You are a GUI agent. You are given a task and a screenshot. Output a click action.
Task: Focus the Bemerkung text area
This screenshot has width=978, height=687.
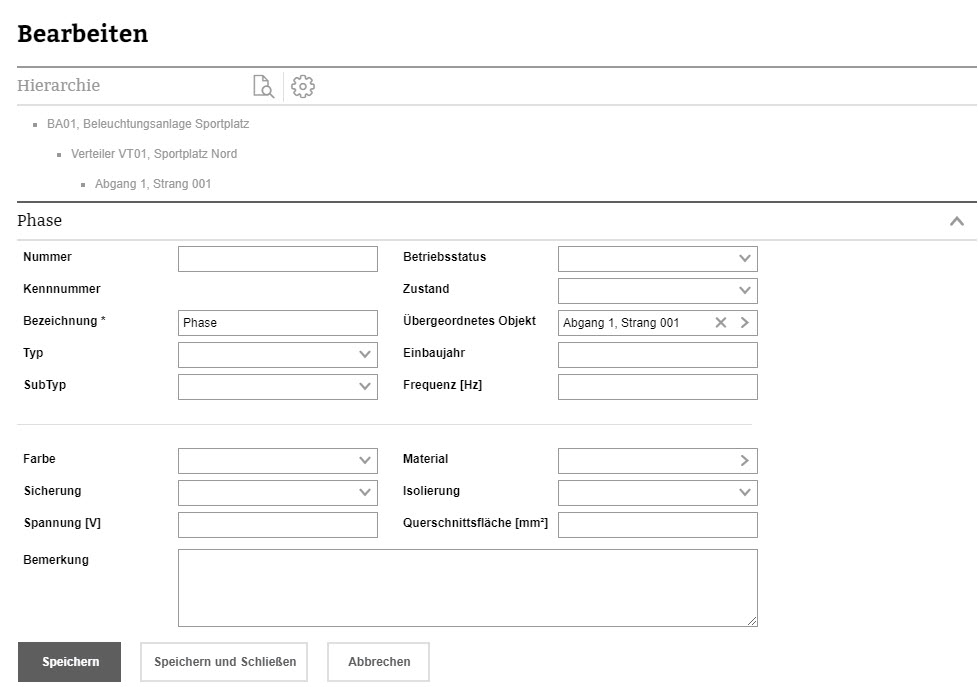tap(467, 588)
